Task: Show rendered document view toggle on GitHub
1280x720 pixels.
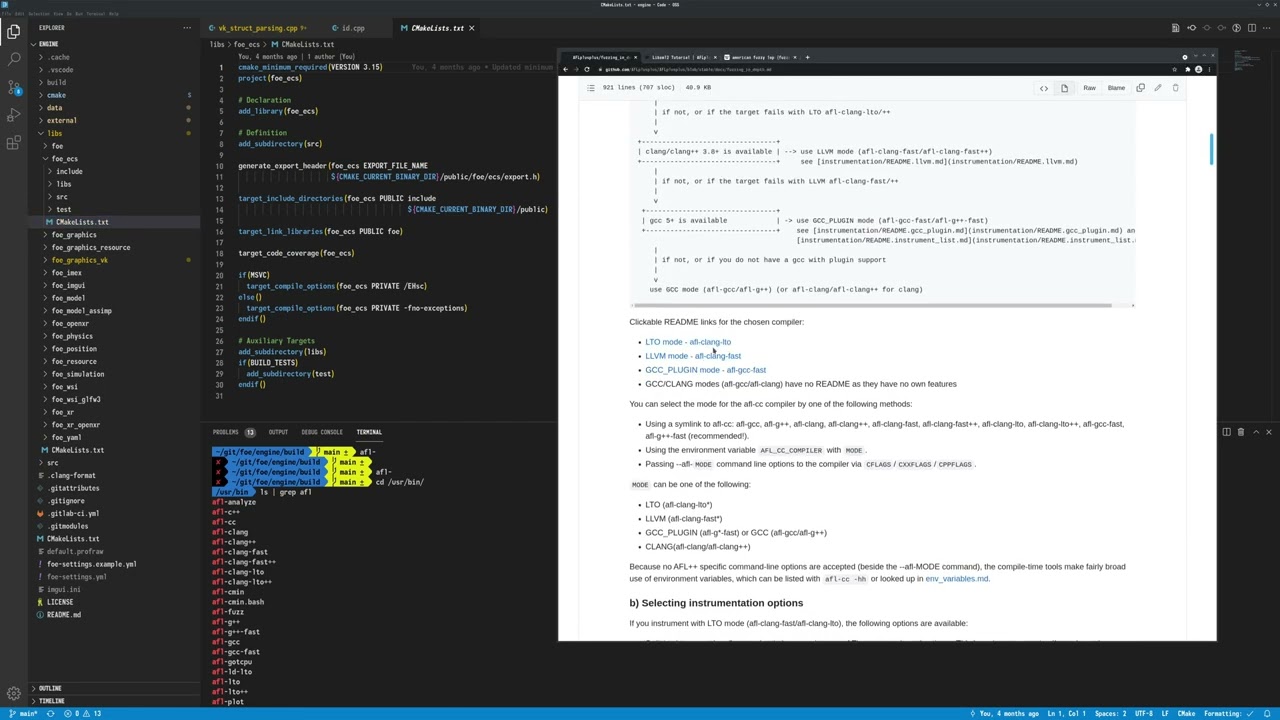Action: 1064,88
